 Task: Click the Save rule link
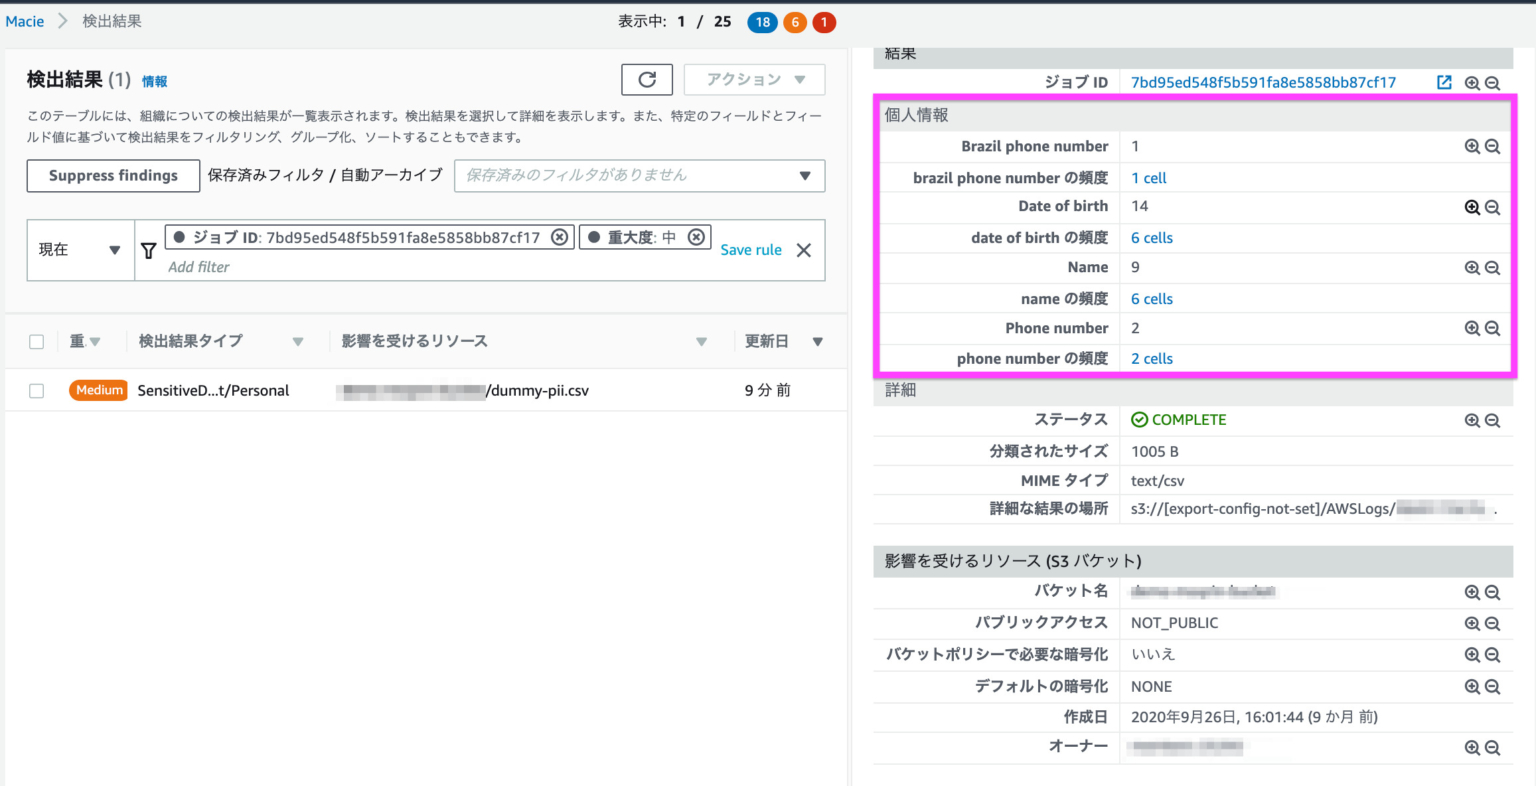(x=750, y=250)
